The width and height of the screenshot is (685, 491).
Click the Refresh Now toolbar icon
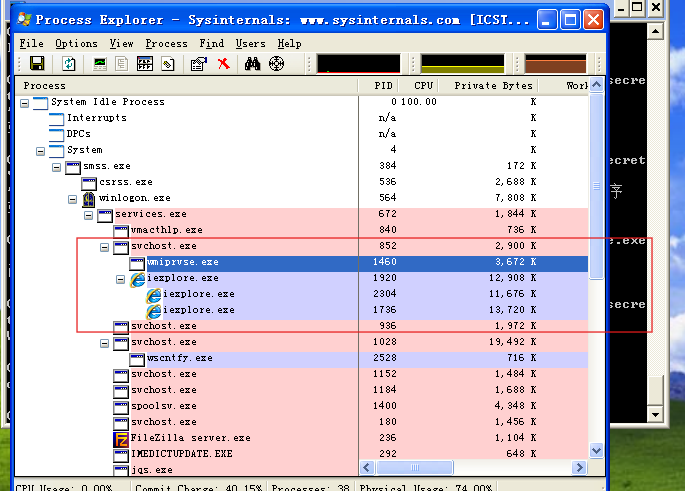click(x=68, y=64)
